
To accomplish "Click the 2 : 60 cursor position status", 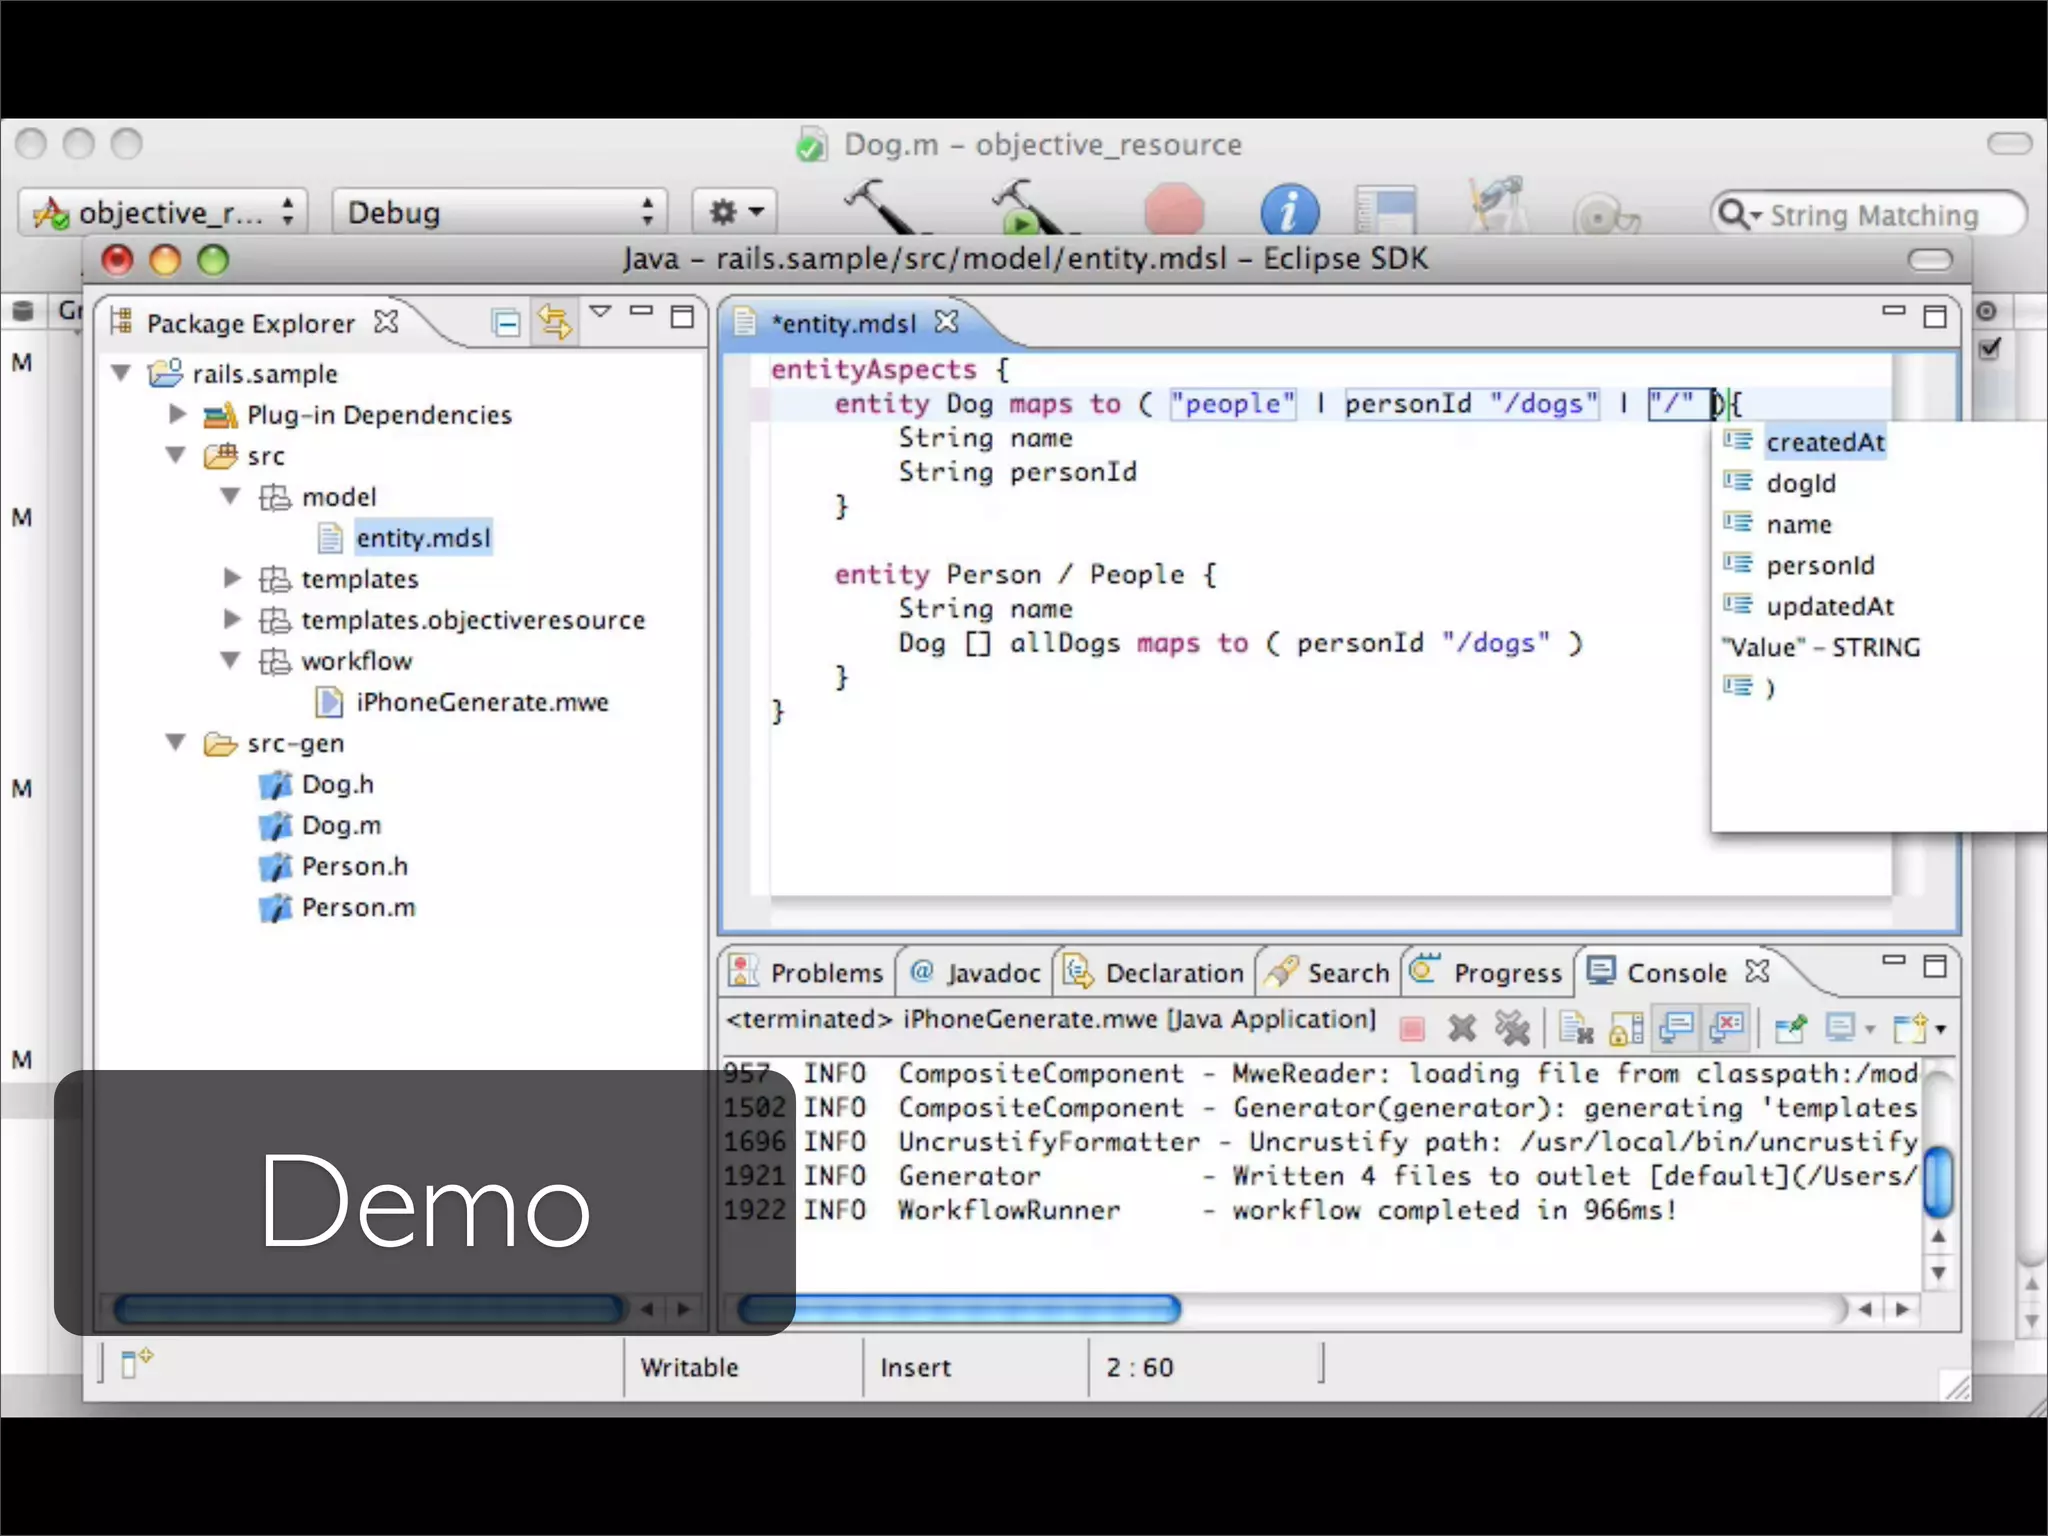I will click(1140, 1367).
